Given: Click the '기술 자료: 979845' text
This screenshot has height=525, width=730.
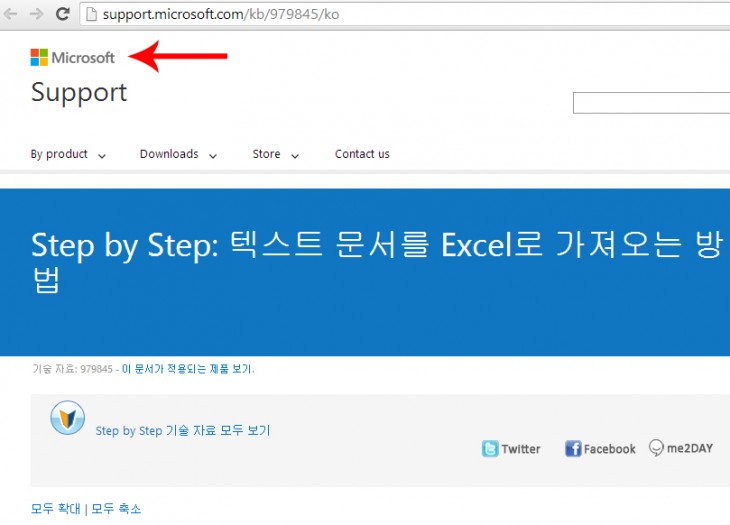Looking at the screenshot, I should [73, 369].
